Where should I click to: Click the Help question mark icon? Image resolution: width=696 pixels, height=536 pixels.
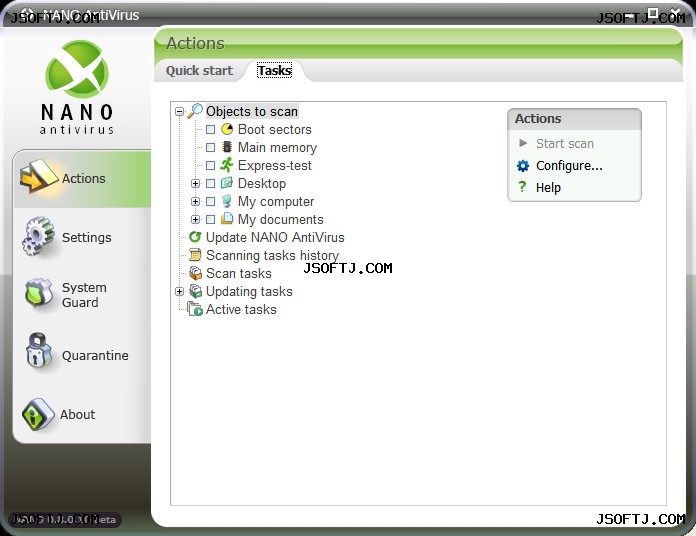522,187
